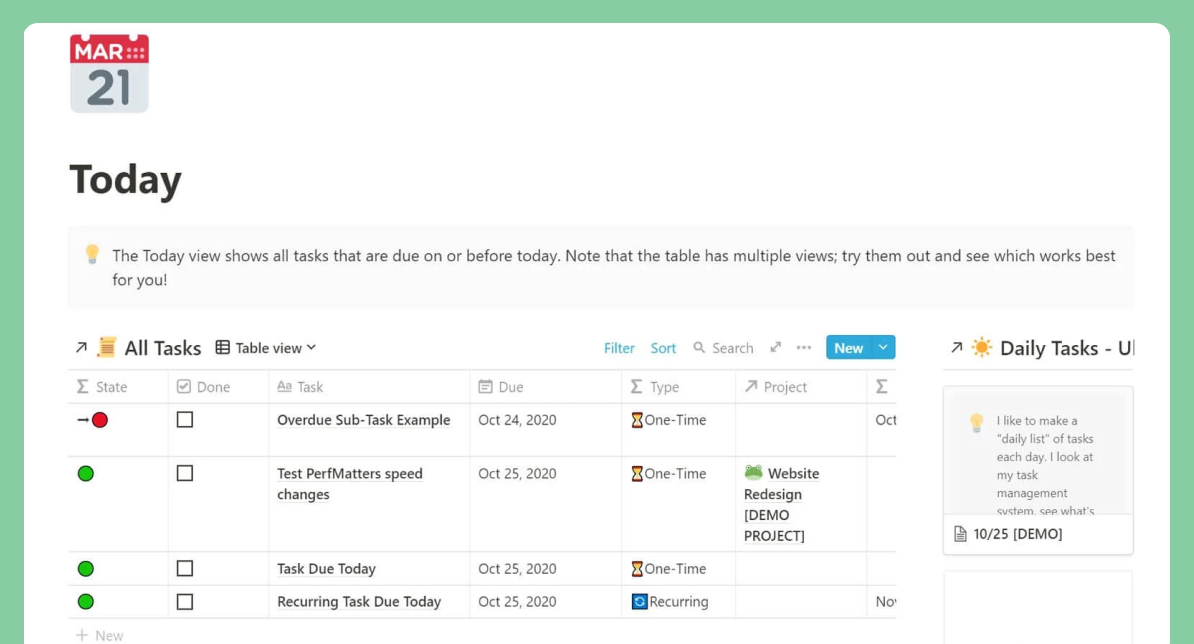
Task: Click the Due date in Recurring Task Due Today row
Action: coord(517,601)
